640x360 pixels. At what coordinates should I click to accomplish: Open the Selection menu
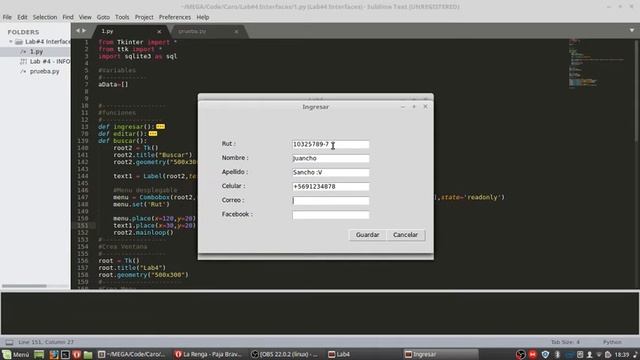pyautogui.click(x=45, y=17)
